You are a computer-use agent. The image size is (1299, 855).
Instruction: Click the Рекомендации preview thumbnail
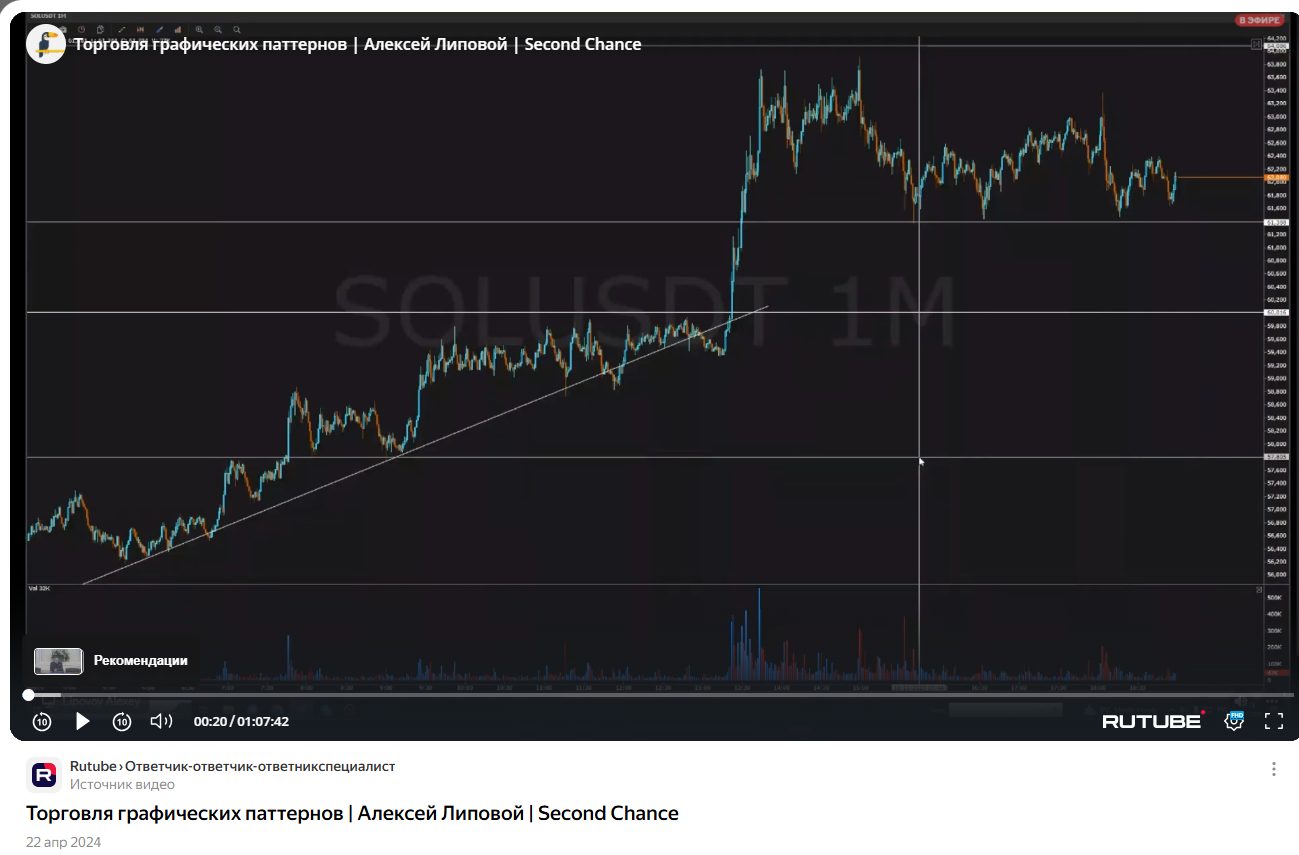tap(58, 661)
